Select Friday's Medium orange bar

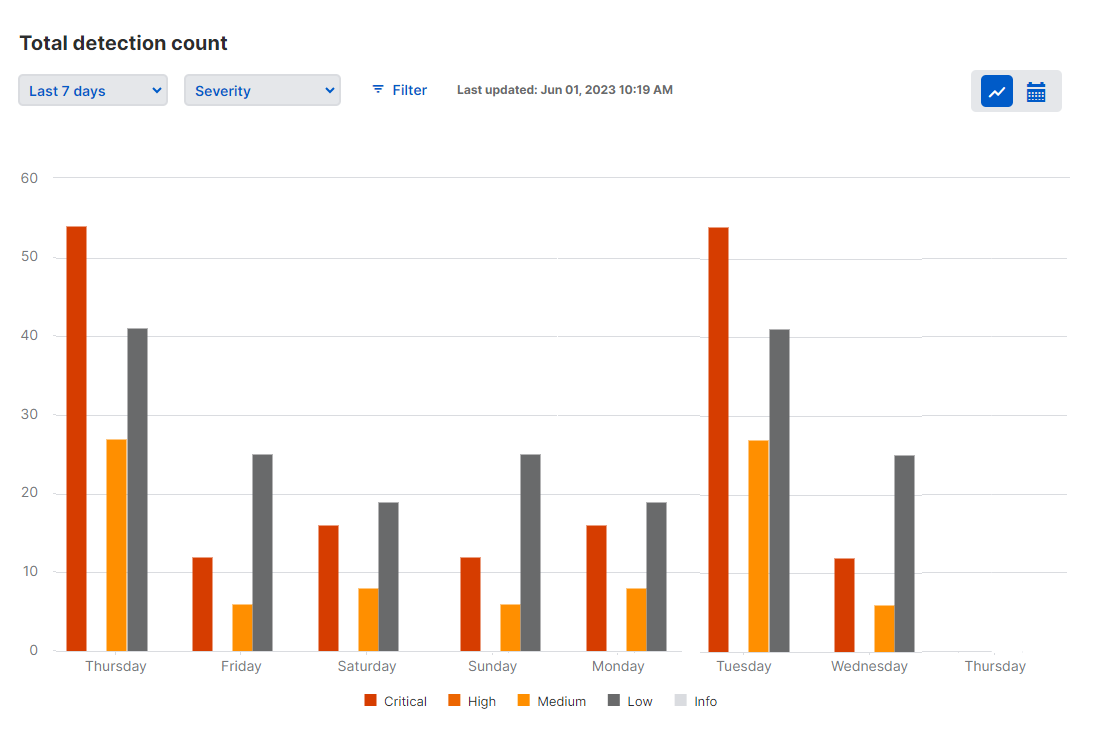(242, 627)
